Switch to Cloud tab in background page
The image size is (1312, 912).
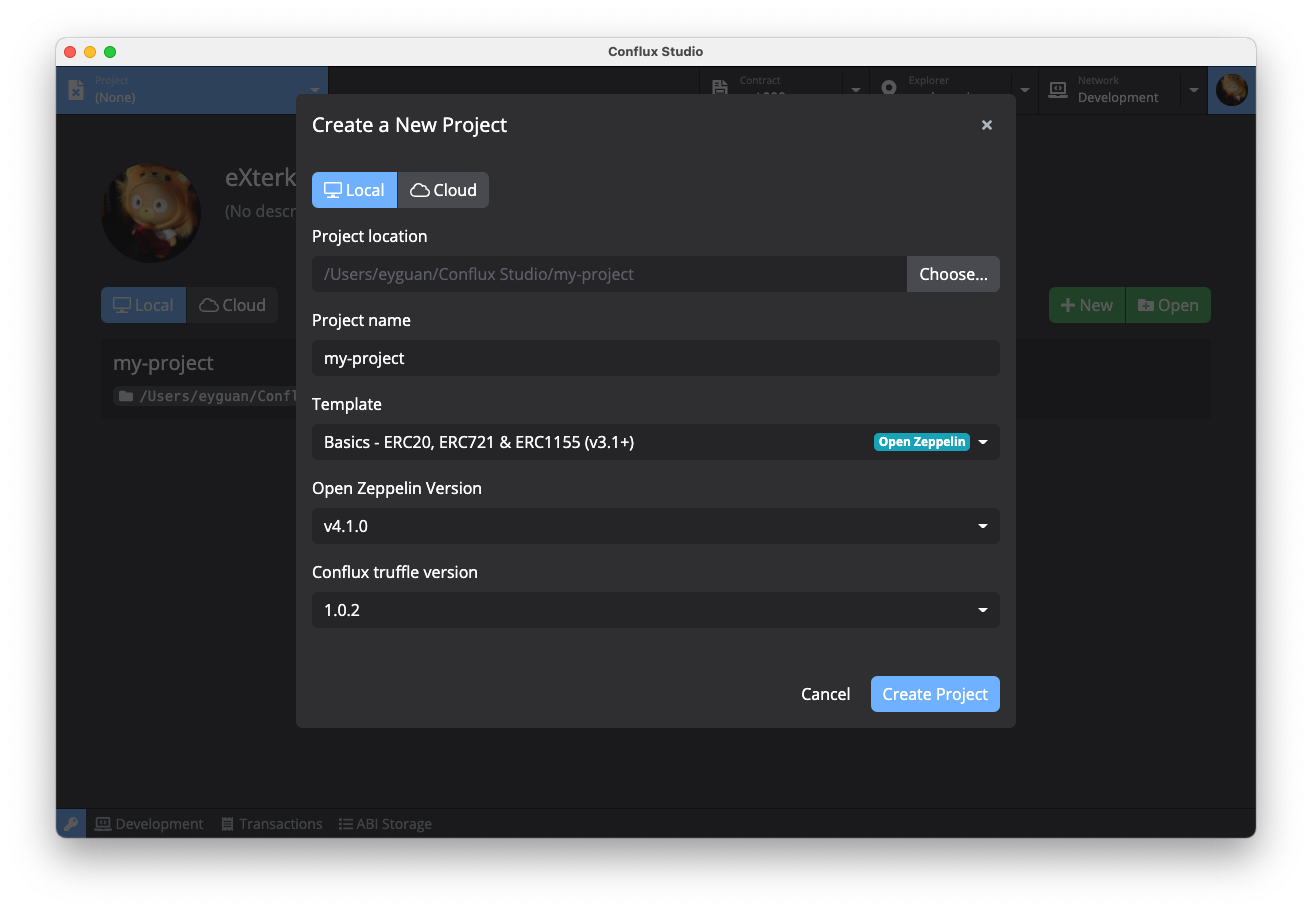click(x=232, y=305)
